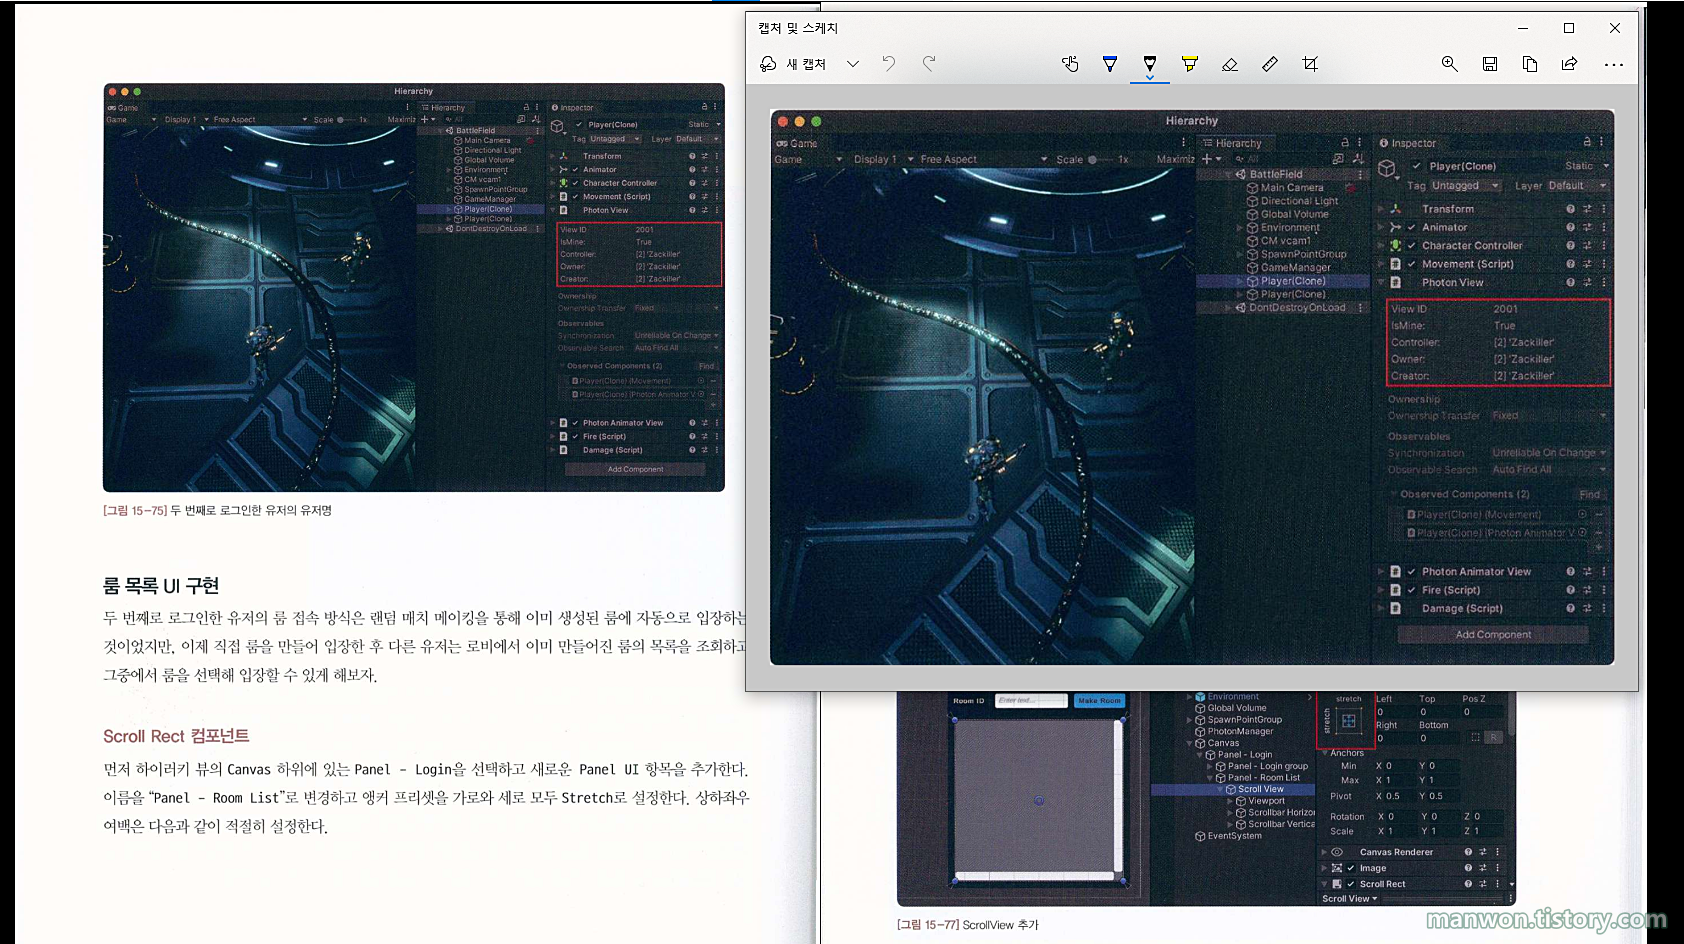
Task: Close the 캡처 및 스케치 window
Action: [x=1615, y=28]
